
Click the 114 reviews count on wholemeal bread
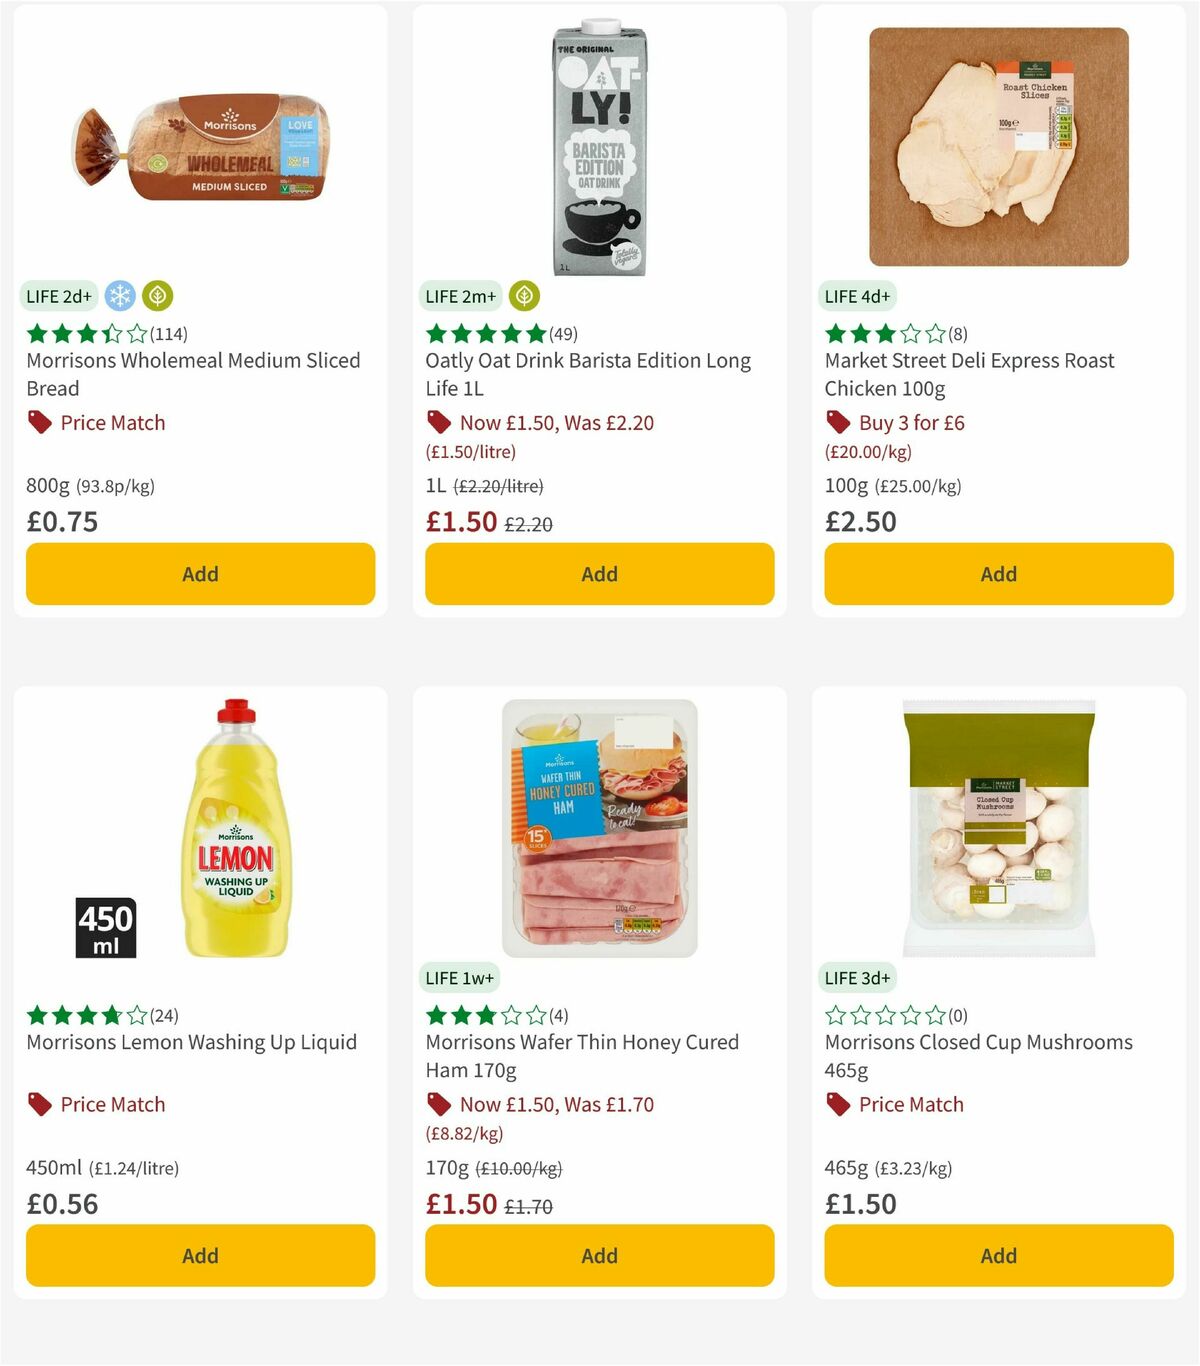click(x=168, y=334)
